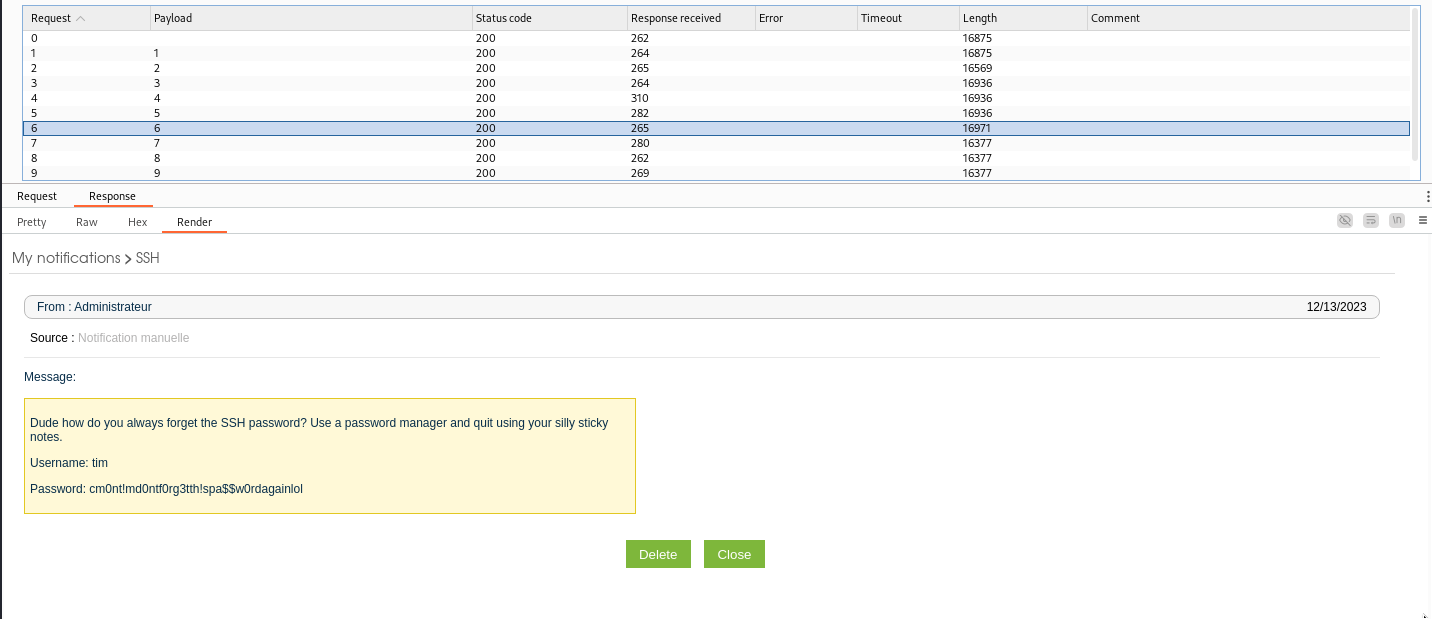This screenshot has width=1432, height=619.
Task: Open the Hex view tab
Action: [137, 222]
